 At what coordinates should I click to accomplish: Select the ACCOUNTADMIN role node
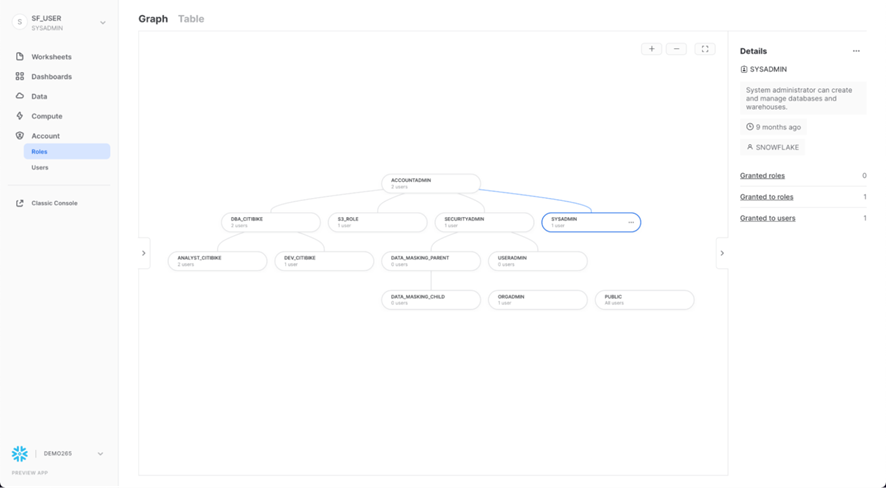click(x=431, y=183)
